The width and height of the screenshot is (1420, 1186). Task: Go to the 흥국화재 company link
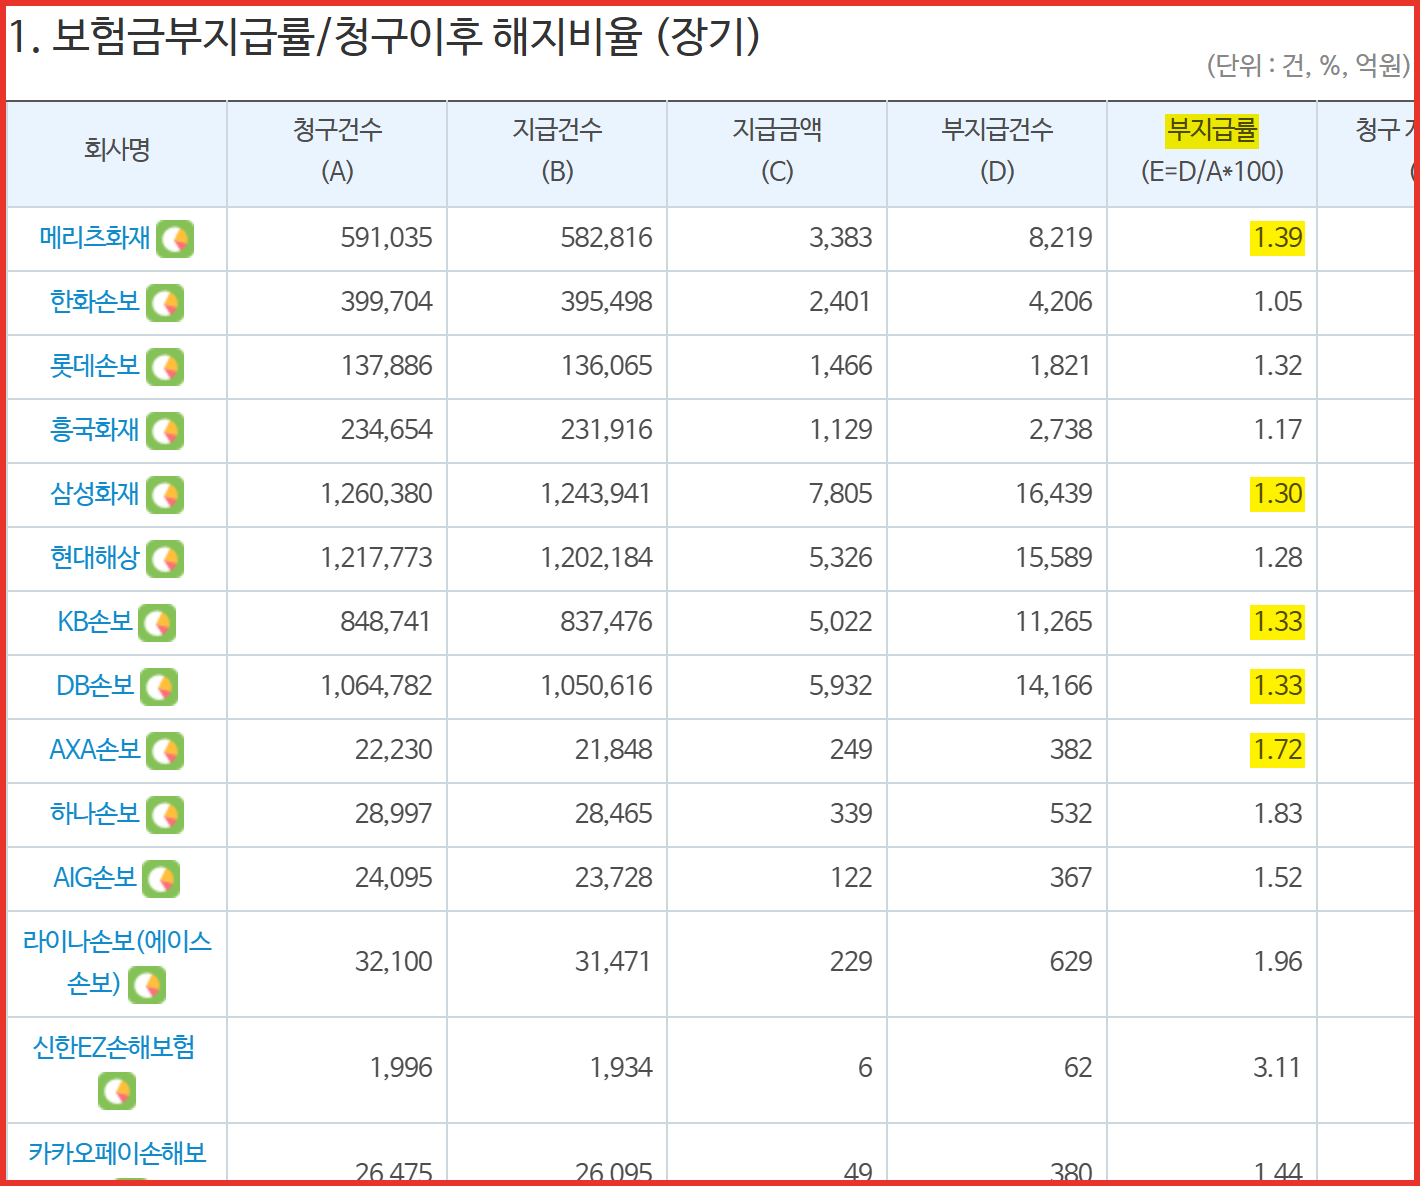(x=95, y=430)
